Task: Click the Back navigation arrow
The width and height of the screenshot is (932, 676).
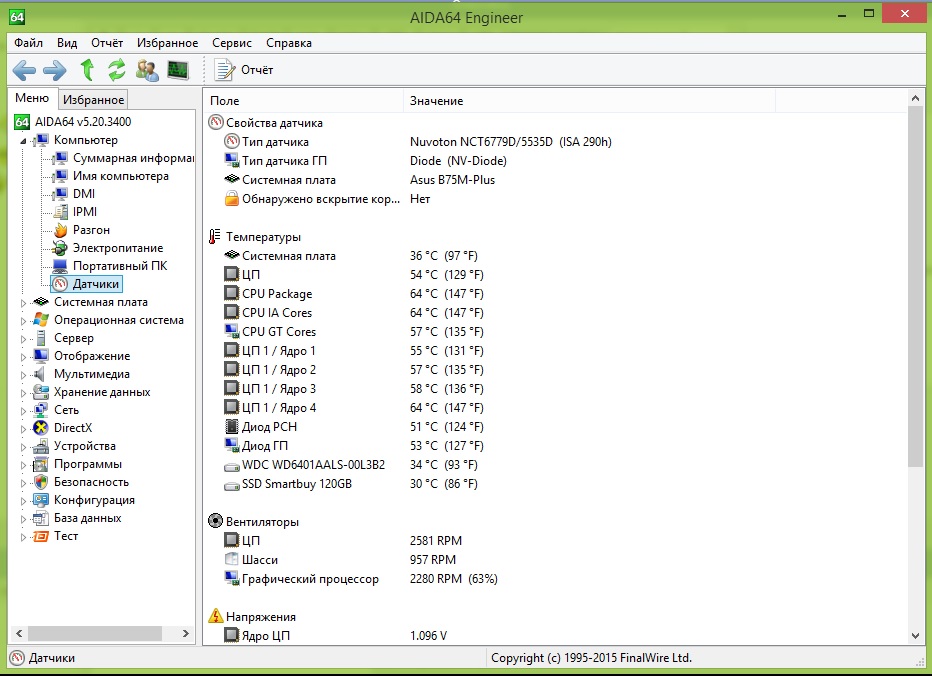Action: (24, 70)
